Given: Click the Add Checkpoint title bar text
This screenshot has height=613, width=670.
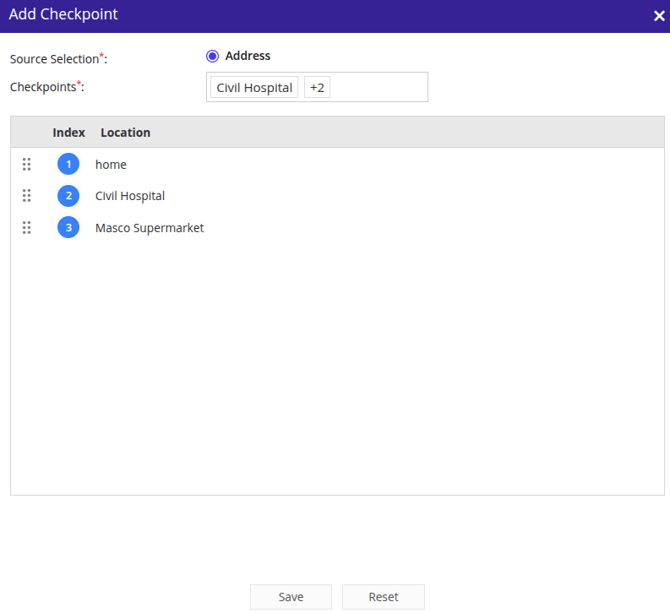Looking at the screenshot, I should coord(63,15).
